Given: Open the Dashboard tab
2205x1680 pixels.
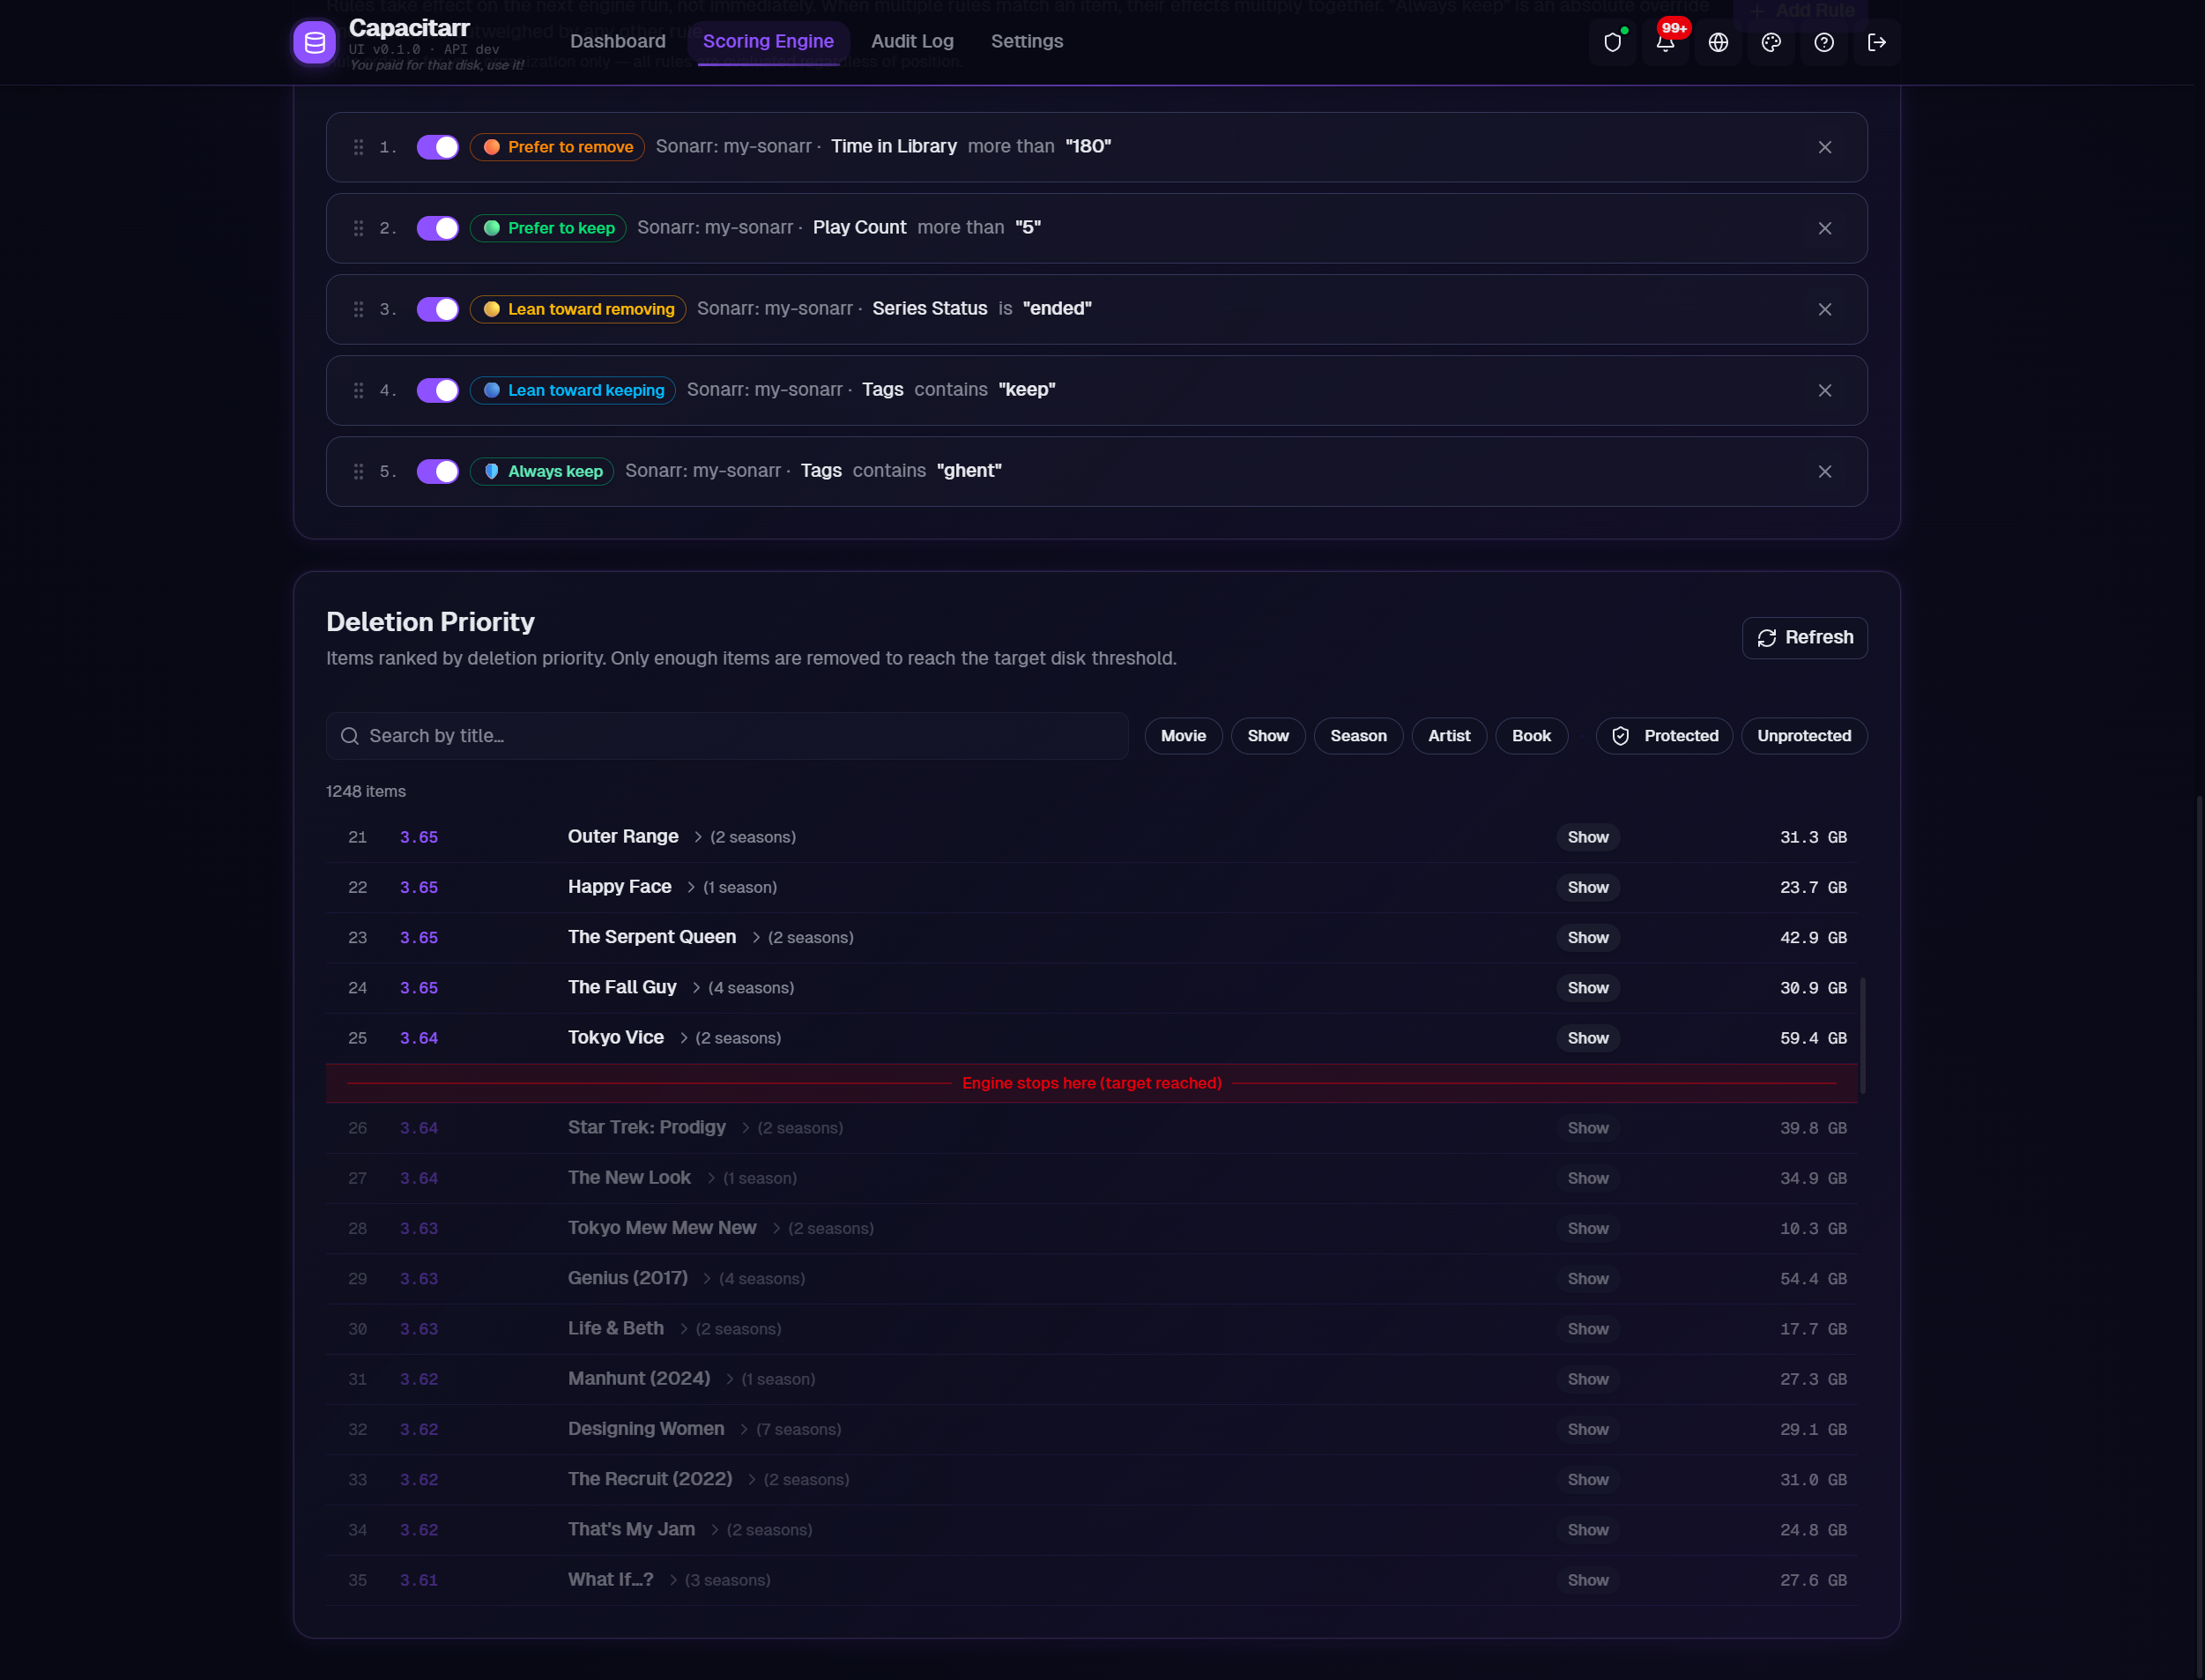Looking at the screenshot, I should click(x=617, y=42).
